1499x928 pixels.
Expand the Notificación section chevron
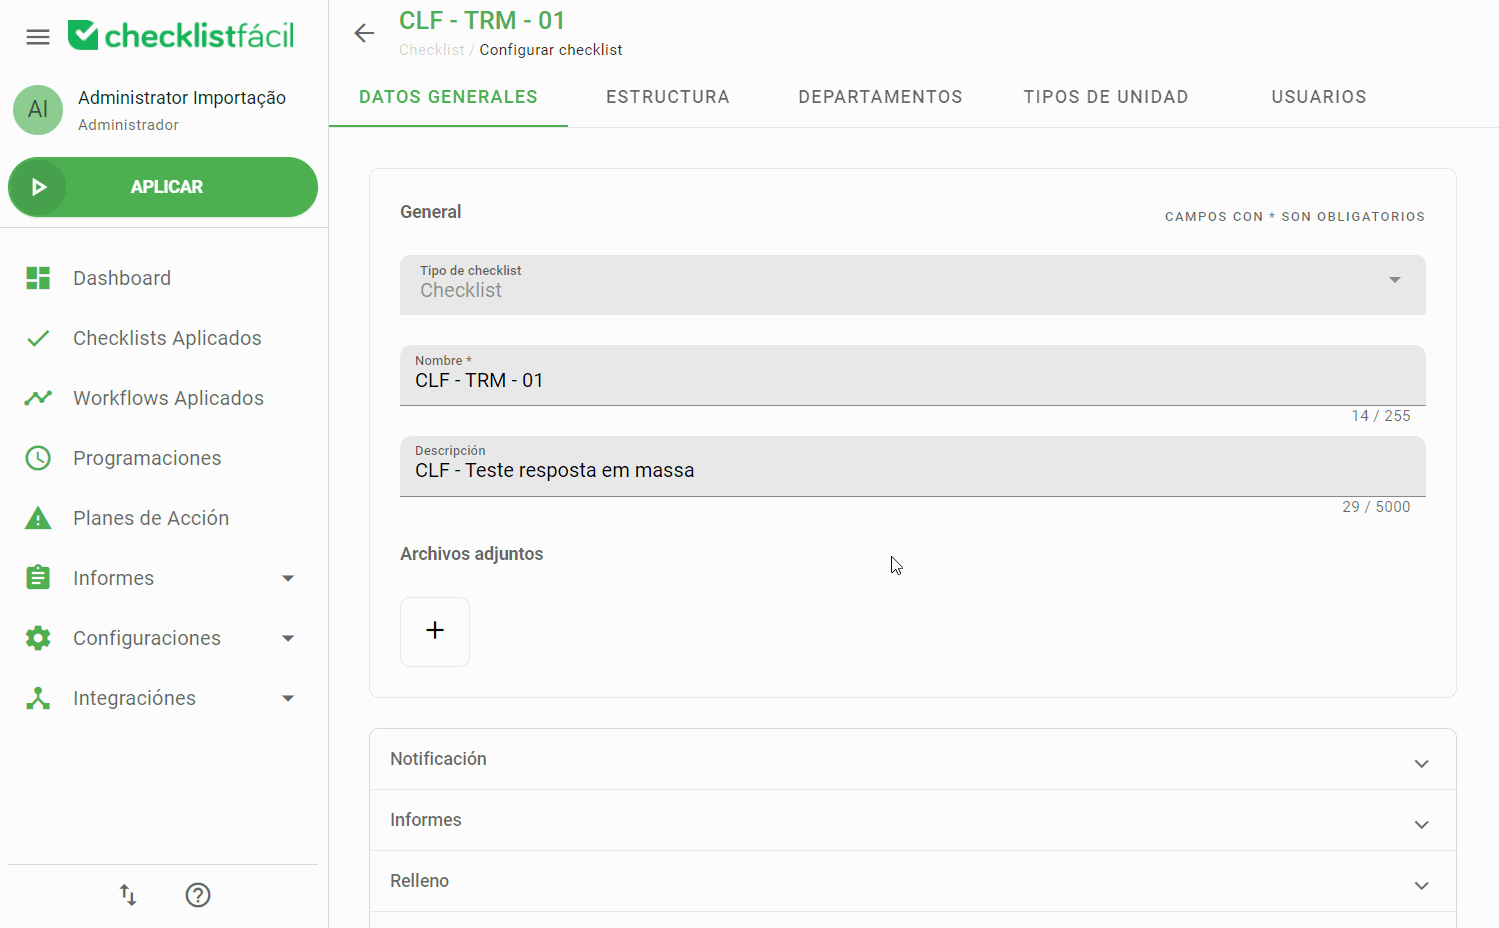[x=1421, y=764]
